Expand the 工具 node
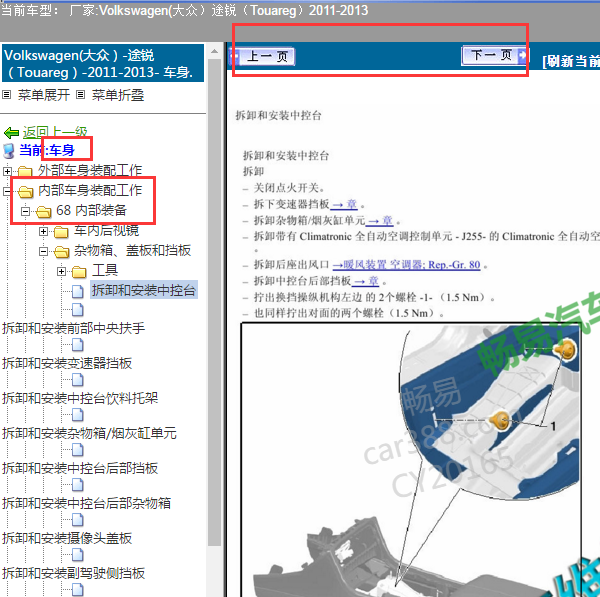The image size is (600, 597). (61, 271)
